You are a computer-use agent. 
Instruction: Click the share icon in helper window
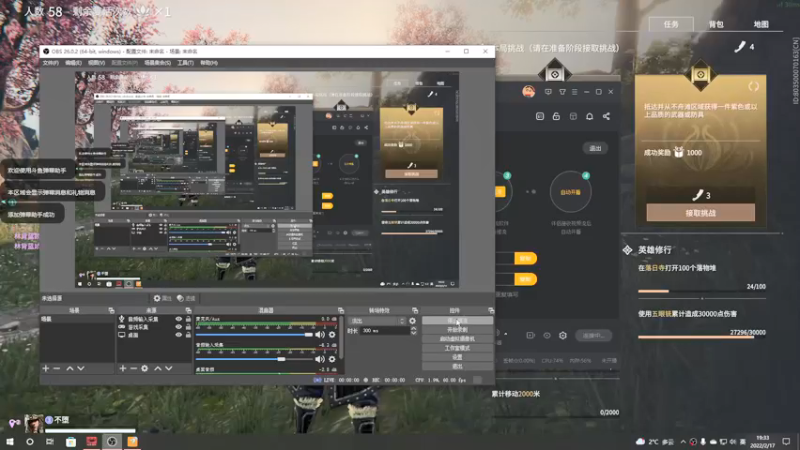point(606,116)
